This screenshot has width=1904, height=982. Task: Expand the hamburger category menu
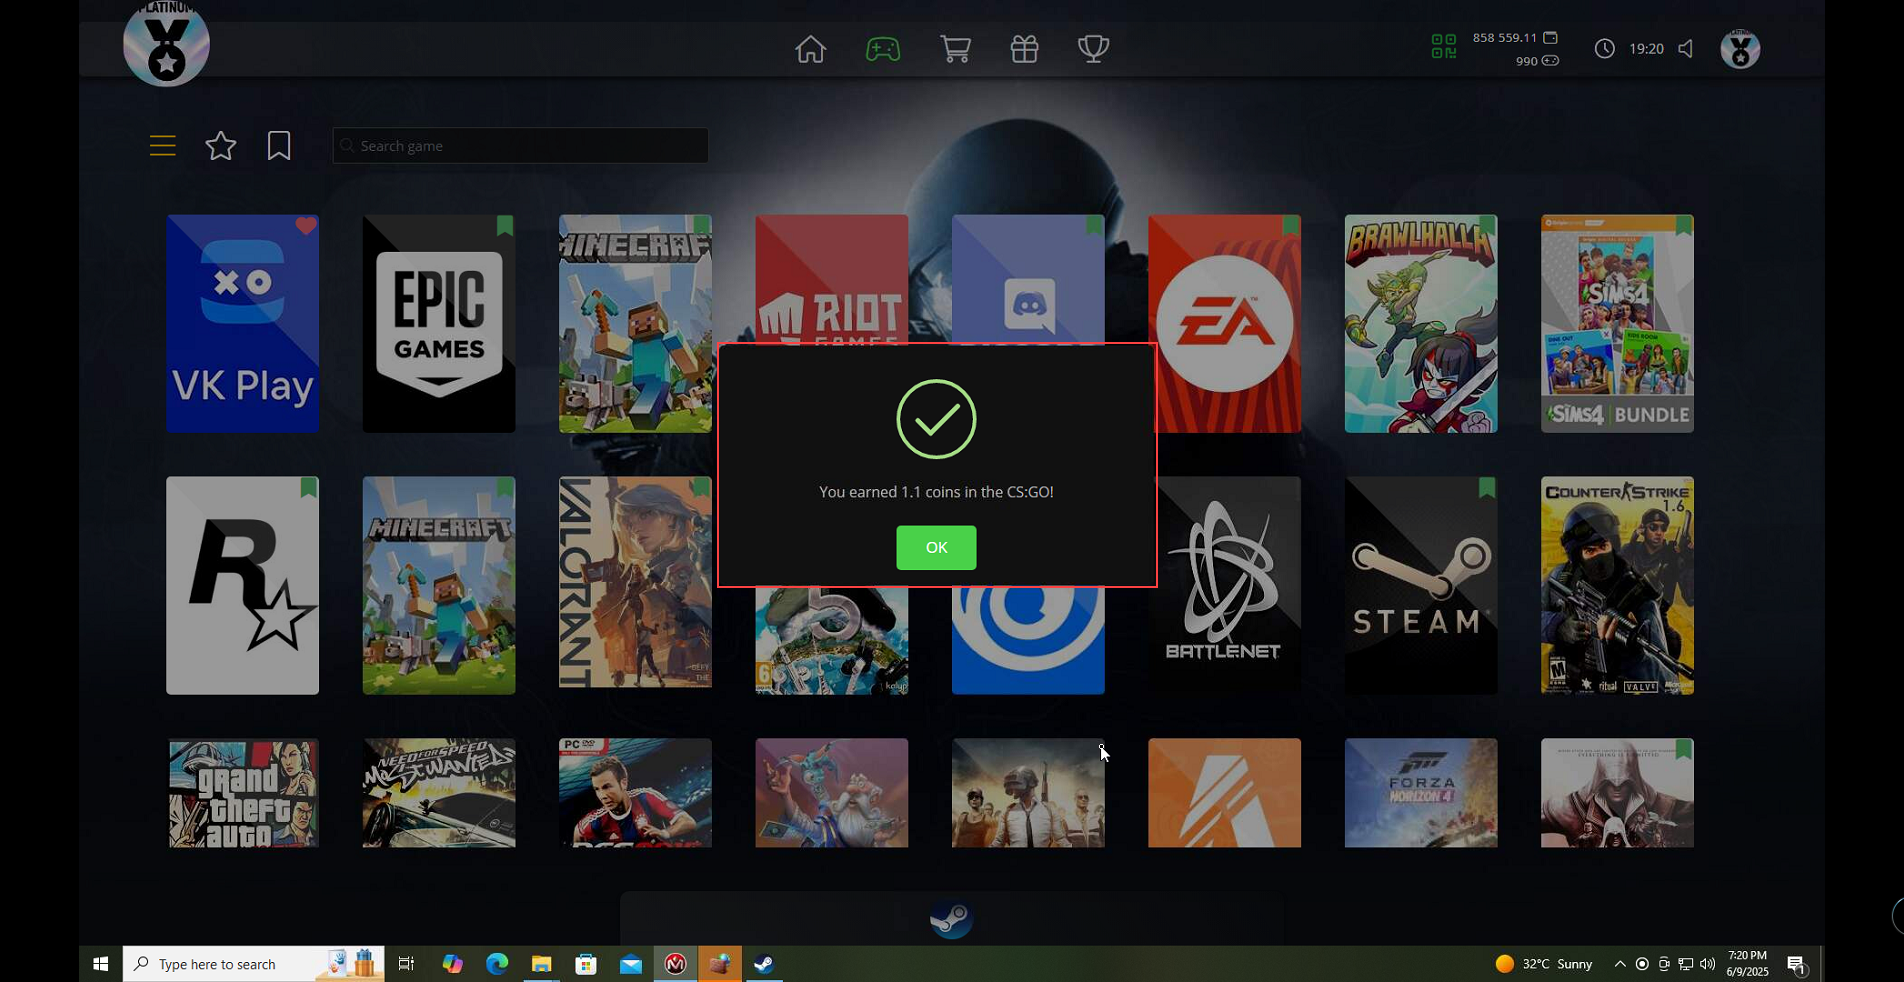(x=162, y=146)
